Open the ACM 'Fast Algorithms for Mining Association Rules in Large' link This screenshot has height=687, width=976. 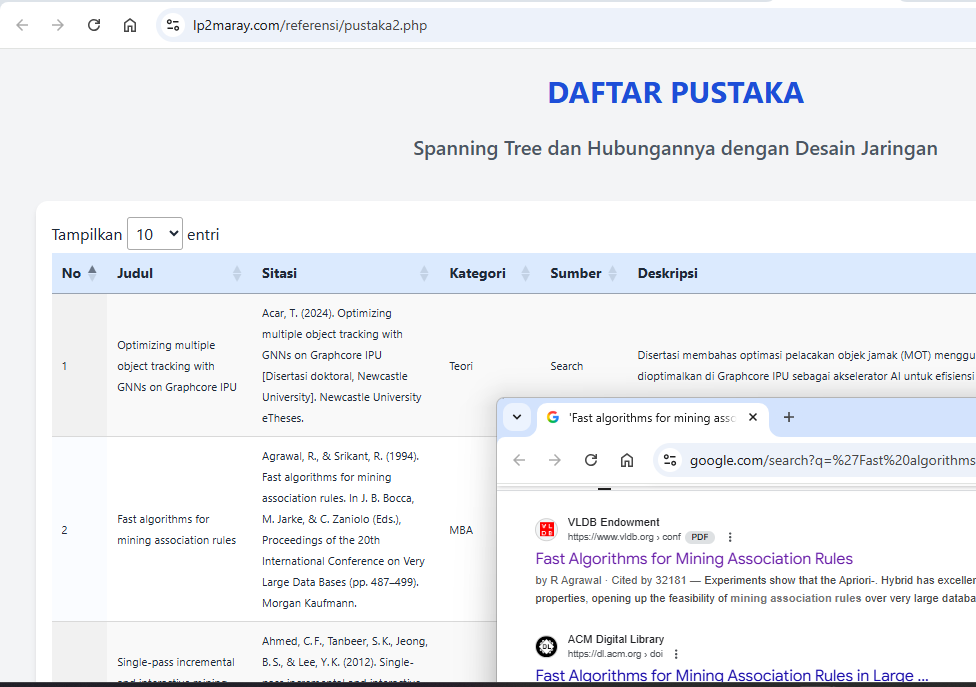click(x=732, y=676)
